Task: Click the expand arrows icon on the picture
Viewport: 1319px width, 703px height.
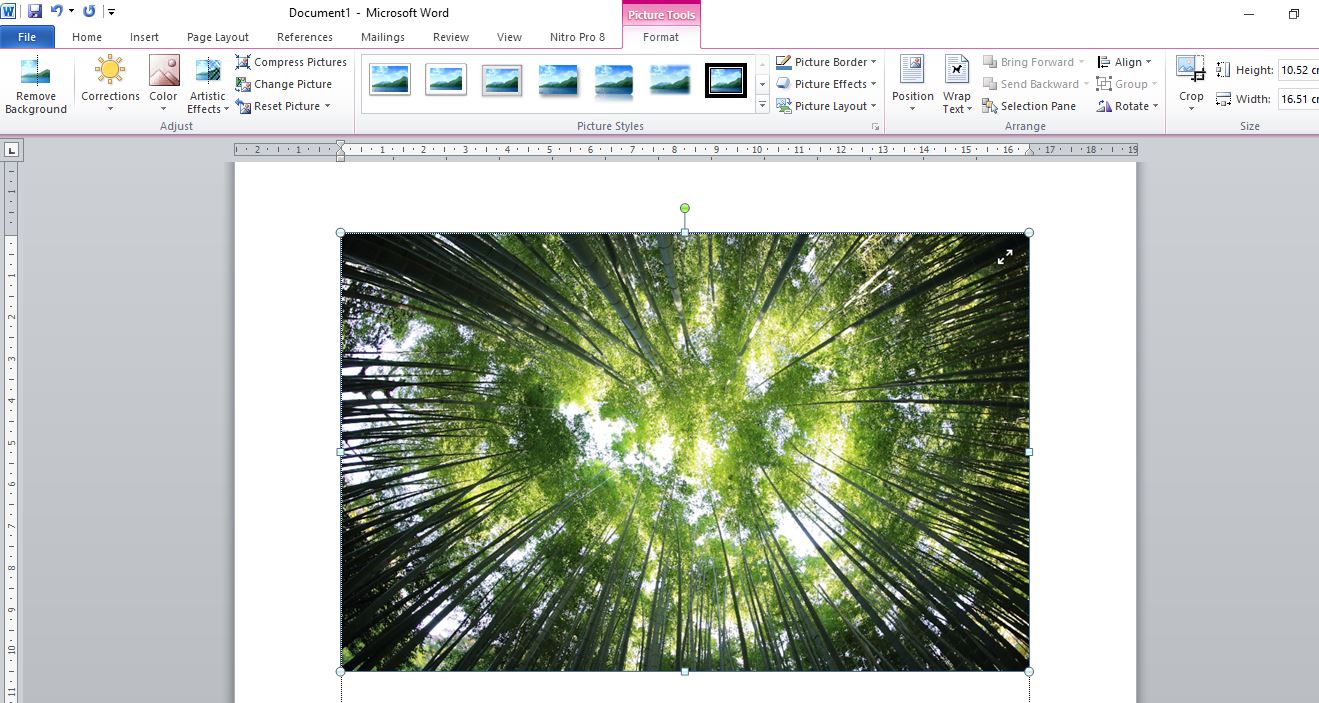Action: coord(1005,257)
